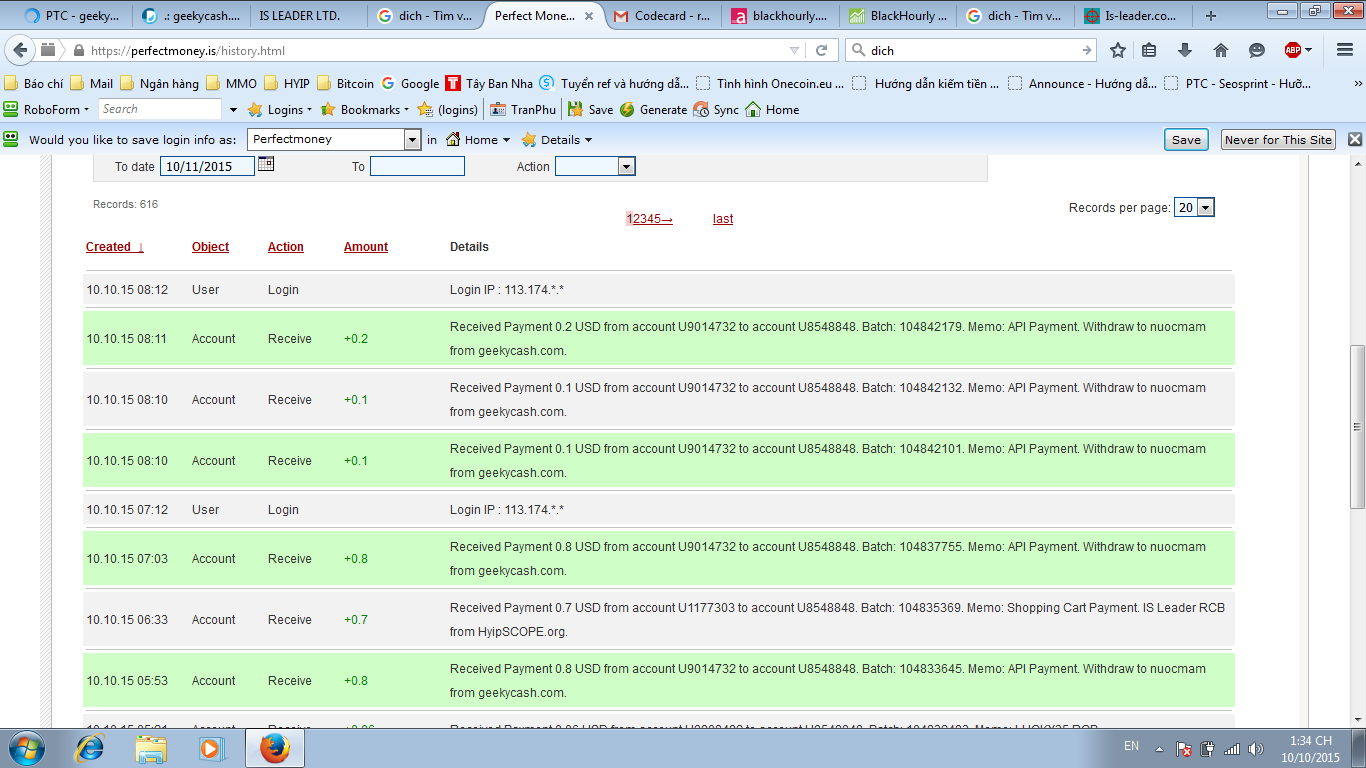Dismiss the save login info bar
This screenshot has width=1366, height=768.
pos(1355,140)
